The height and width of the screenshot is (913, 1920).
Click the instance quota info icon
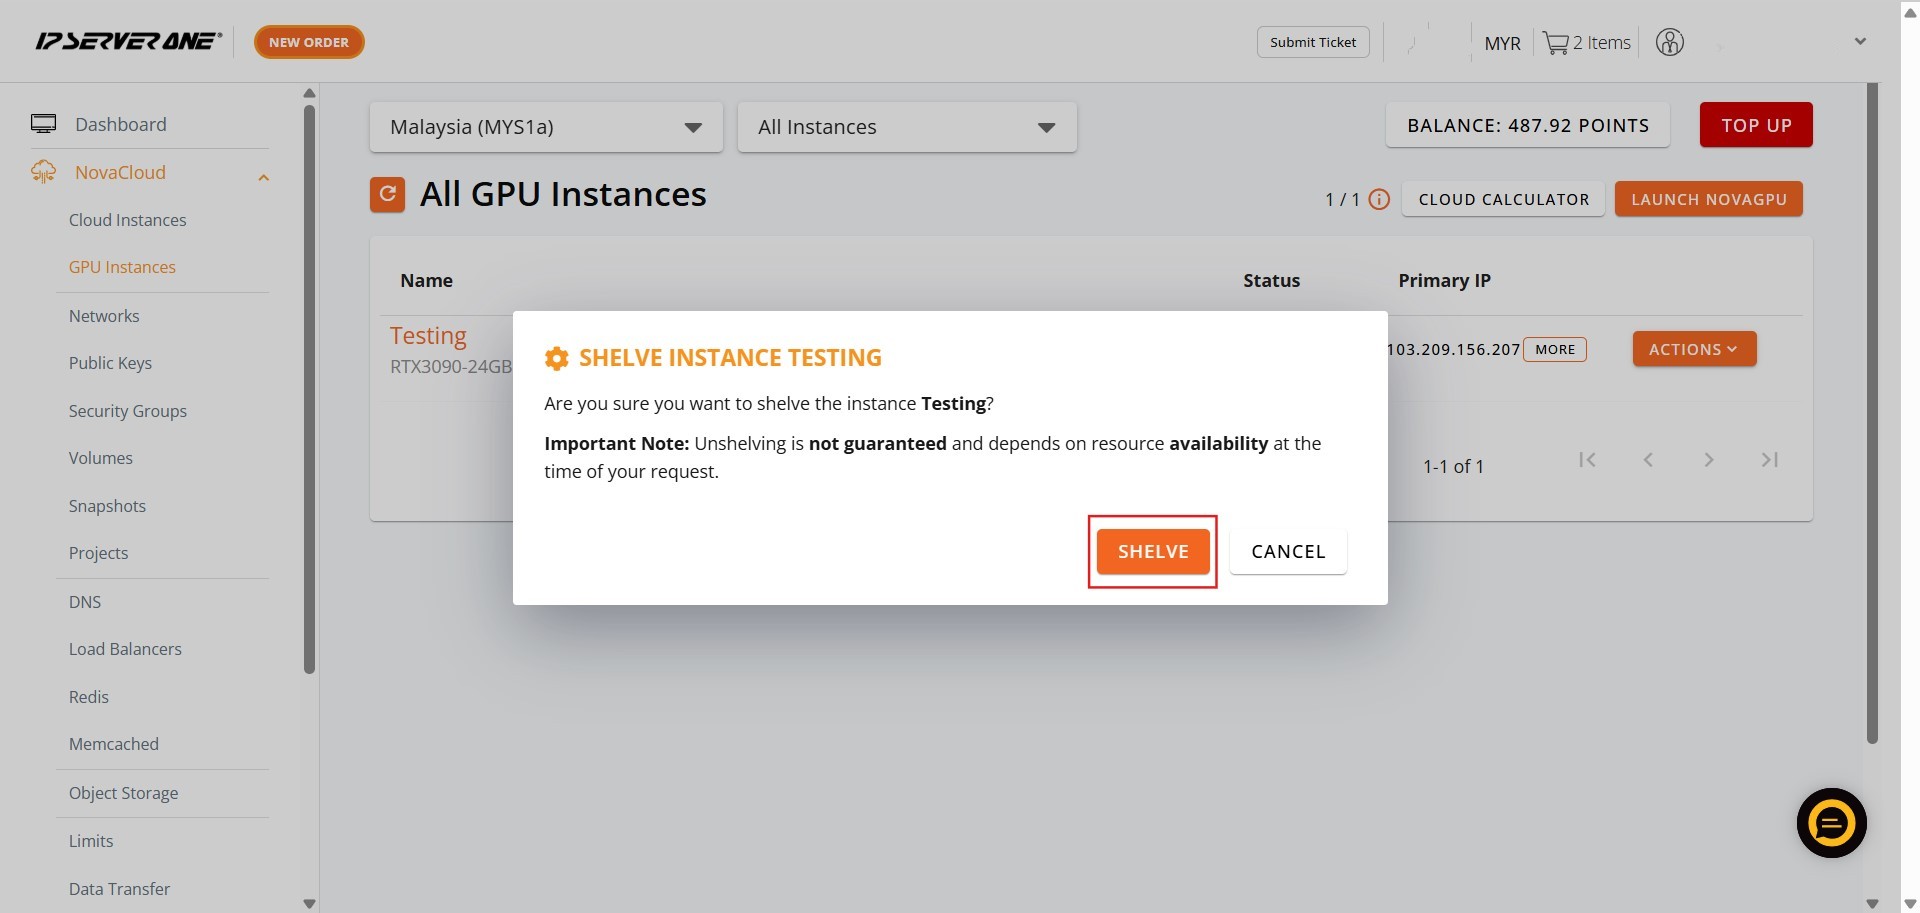(x=1379, y=199)
